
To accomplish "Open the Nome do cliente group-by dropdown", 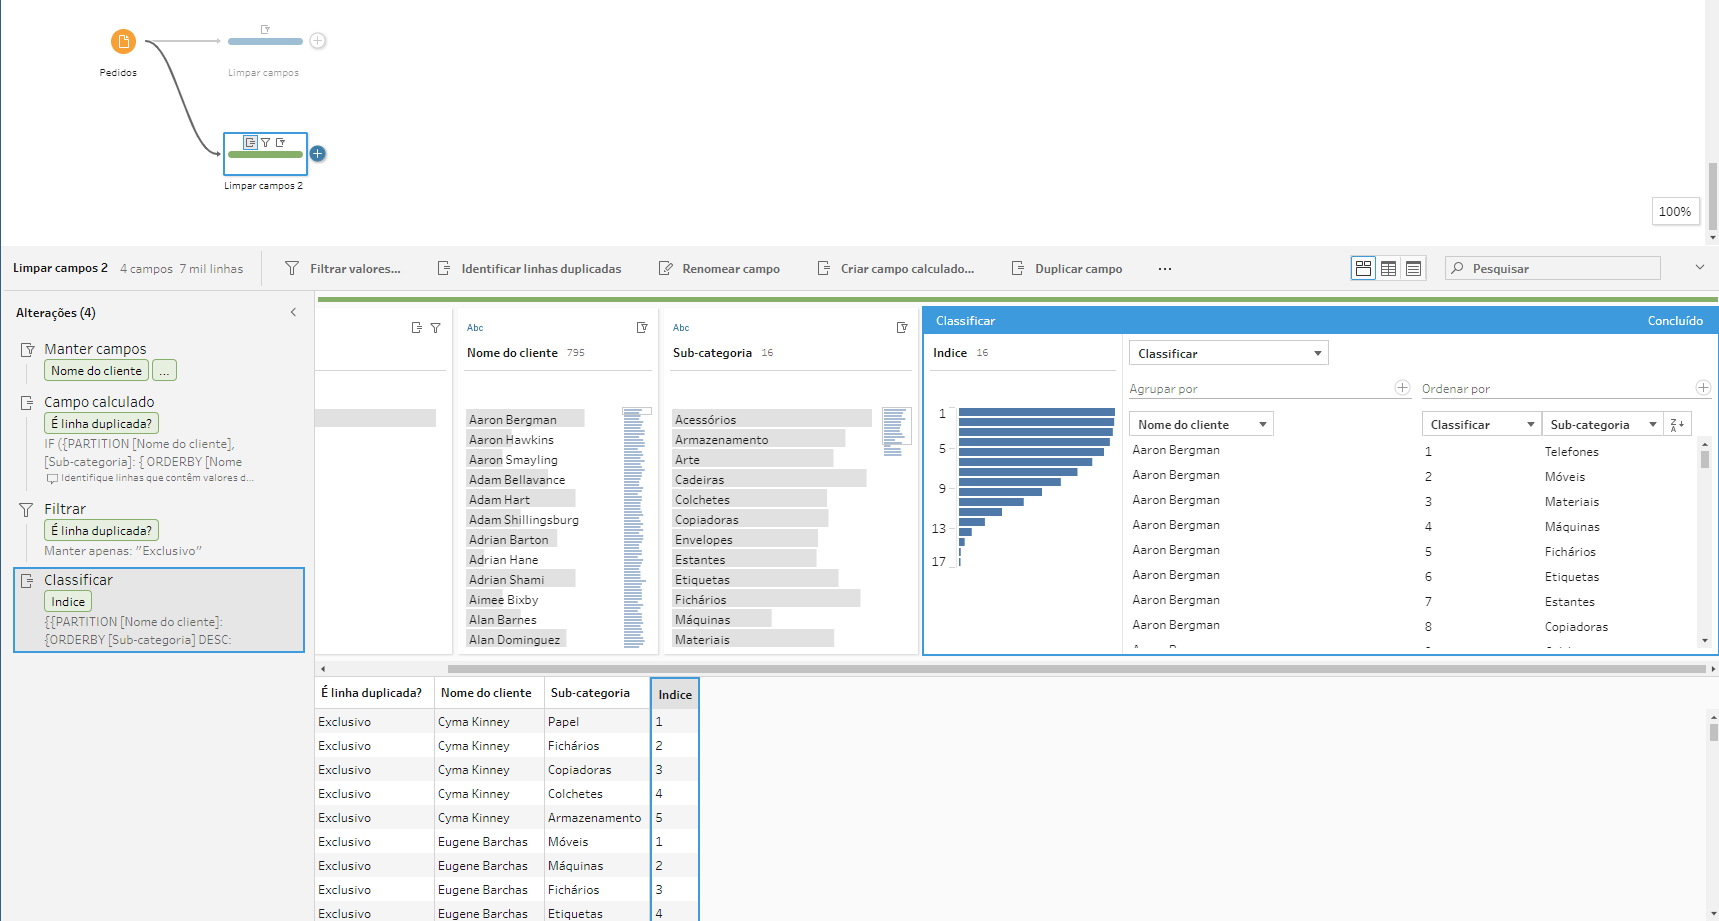I will pyautogui.click(x=1201, y=425).
